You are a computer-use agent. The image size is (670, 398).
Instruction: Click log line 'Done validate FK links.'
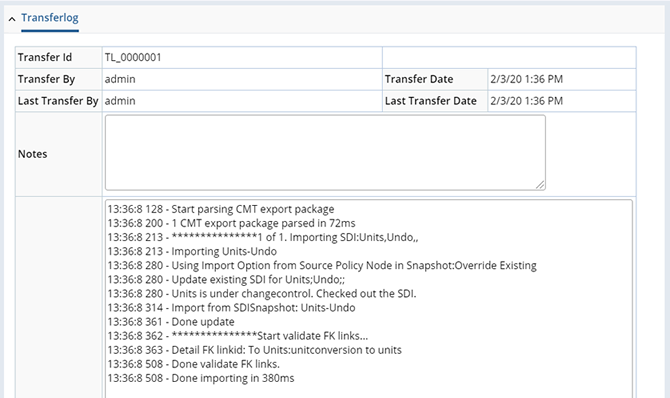click(x=194, y=364)
